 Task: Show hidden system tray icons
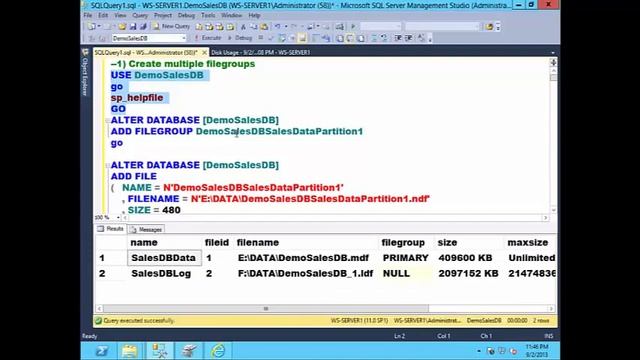(x=479, y=351)
